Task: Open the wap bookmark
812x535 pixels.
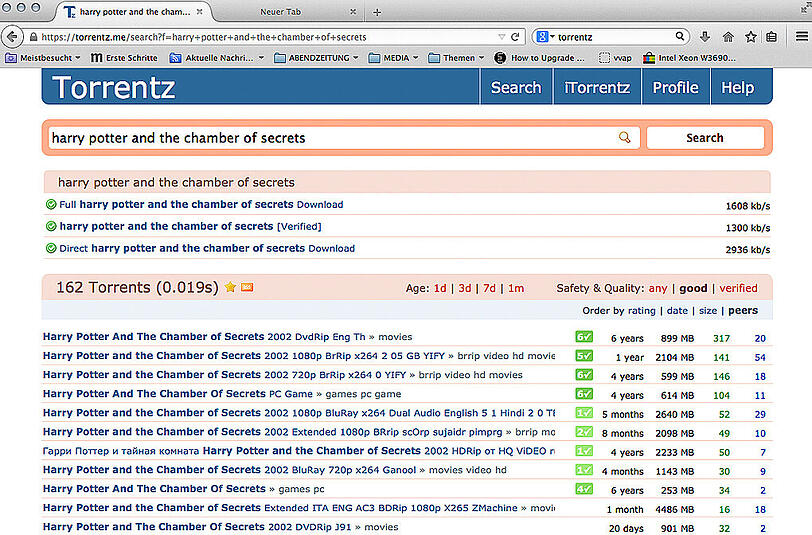Action: pos(615,58)
